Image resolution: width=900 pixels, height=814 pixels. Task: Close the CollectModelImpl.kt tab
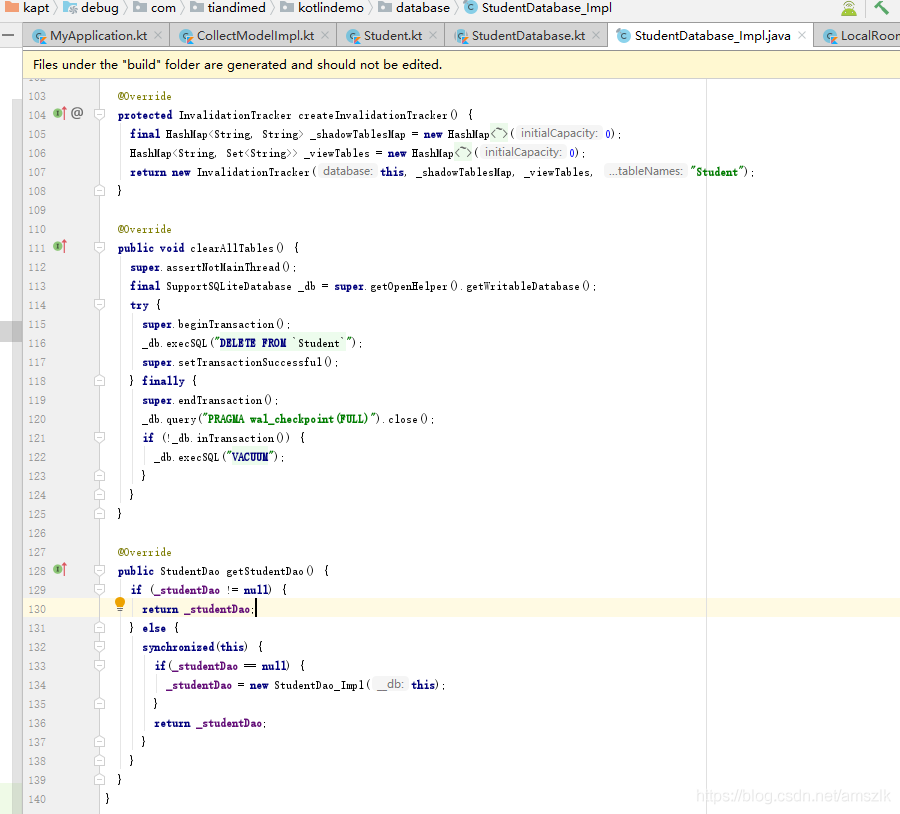325,36
